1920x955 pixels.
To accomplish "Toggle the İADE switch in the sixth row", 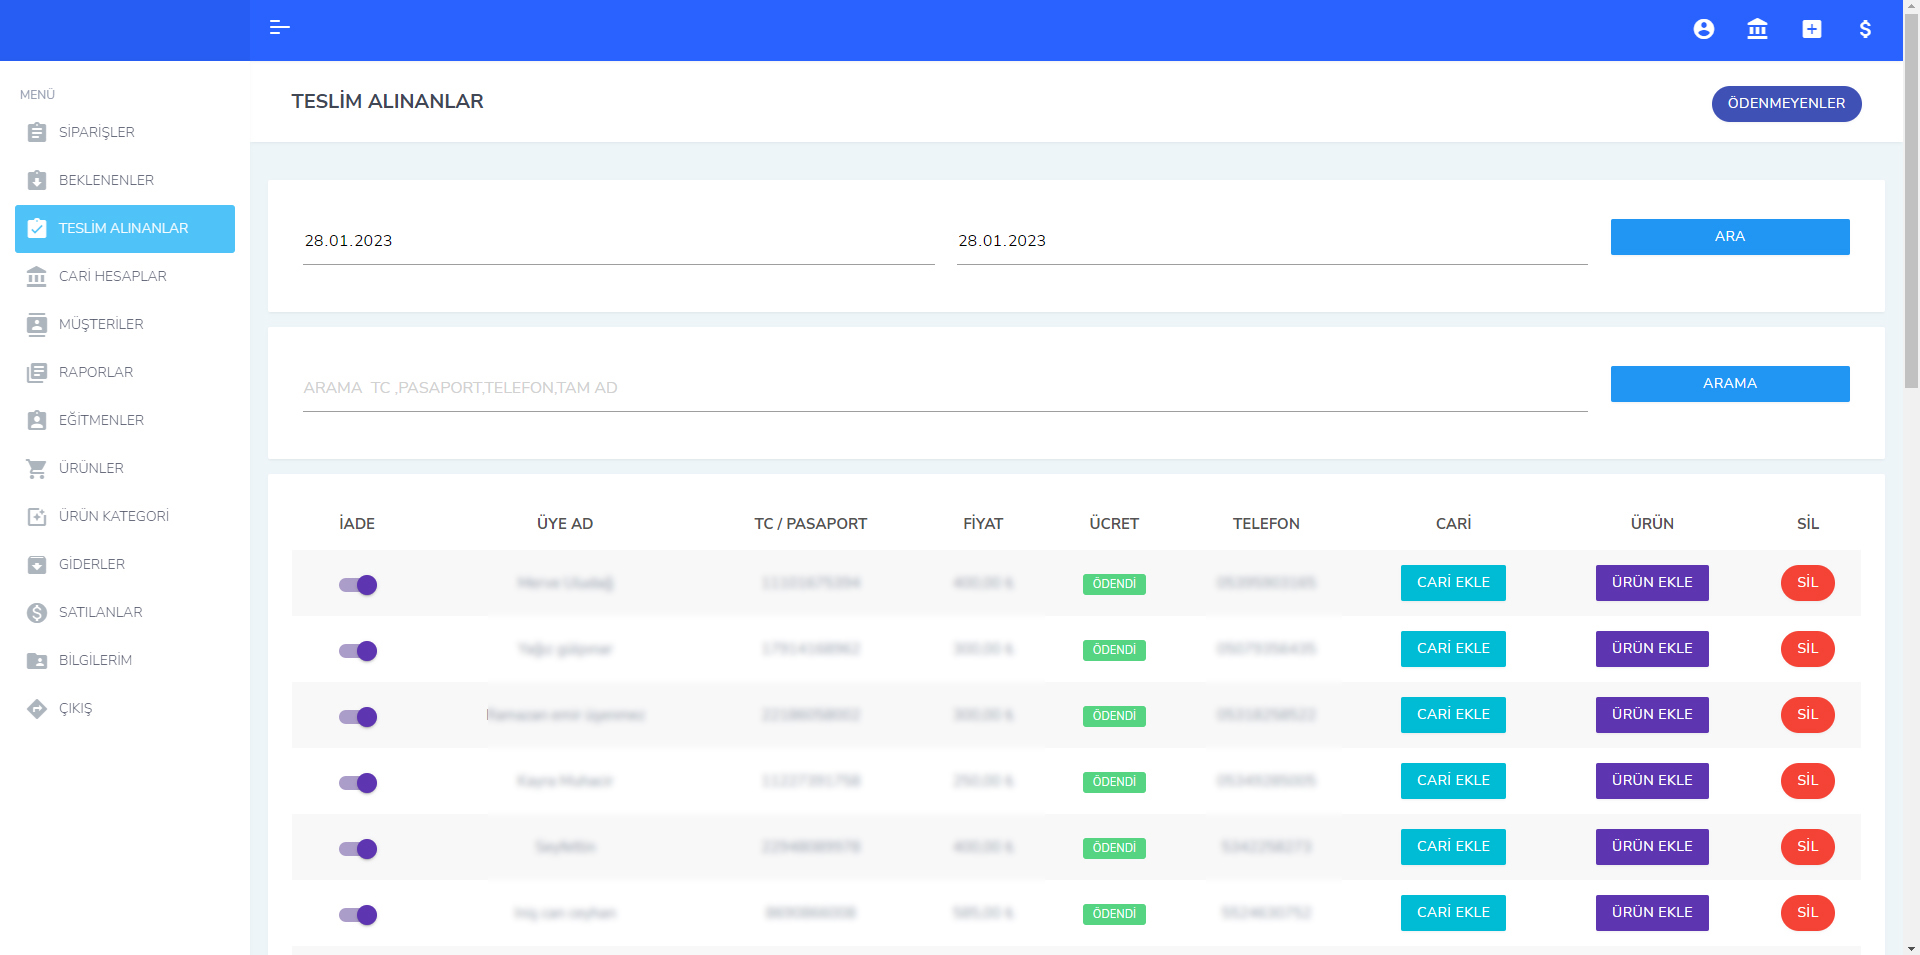I will (x=358, y=915).
